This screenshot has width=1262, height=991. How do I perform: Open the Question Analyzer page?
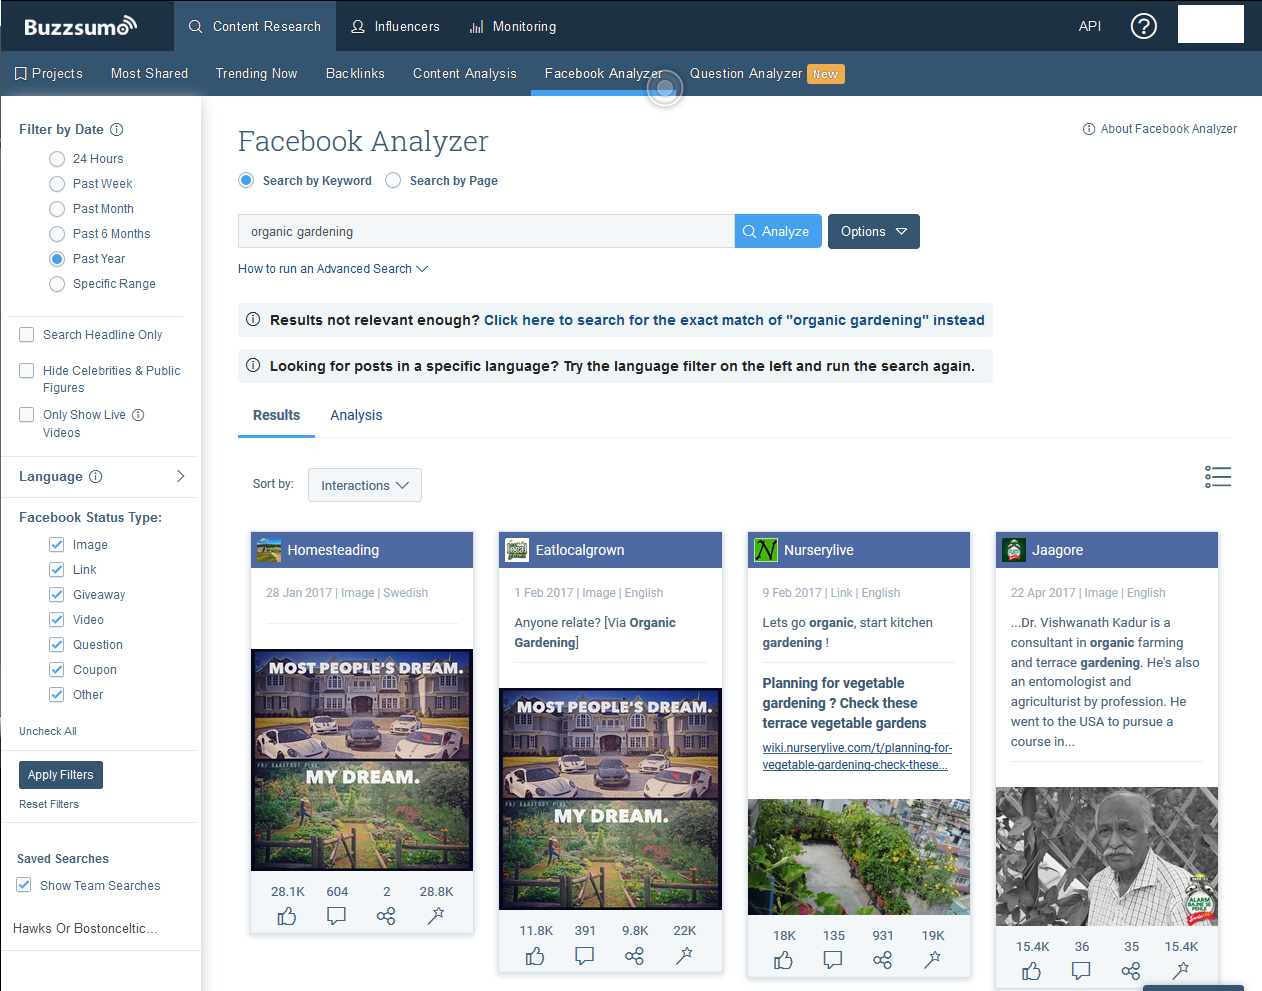click(x=746, y=73)
